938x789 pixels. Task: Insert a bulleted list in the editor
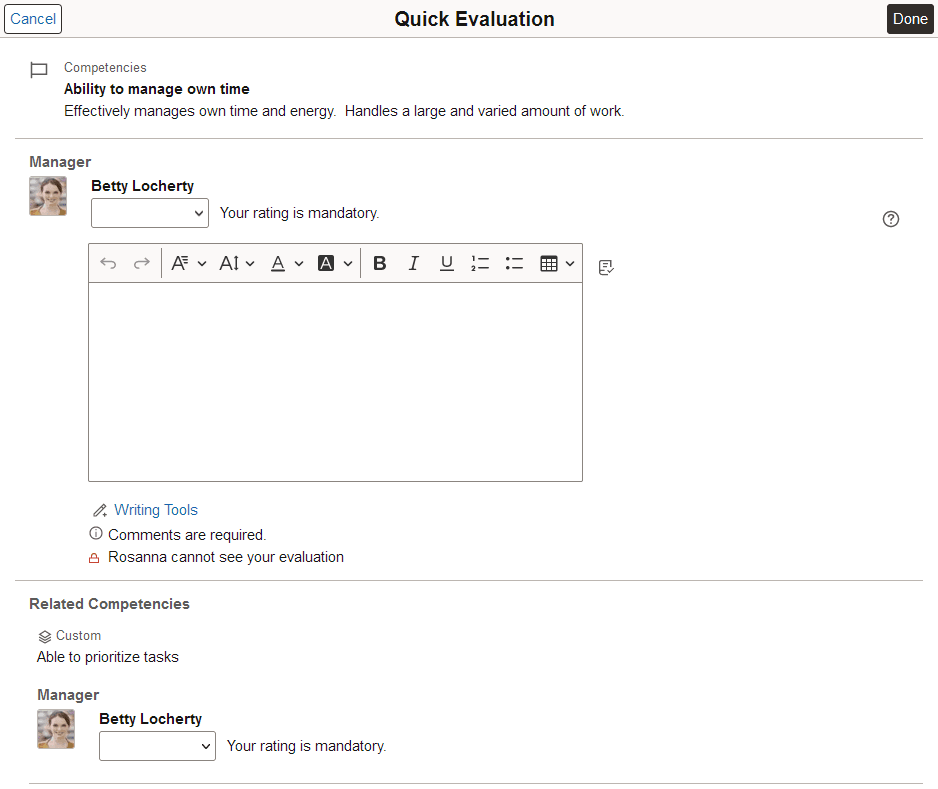514,262
